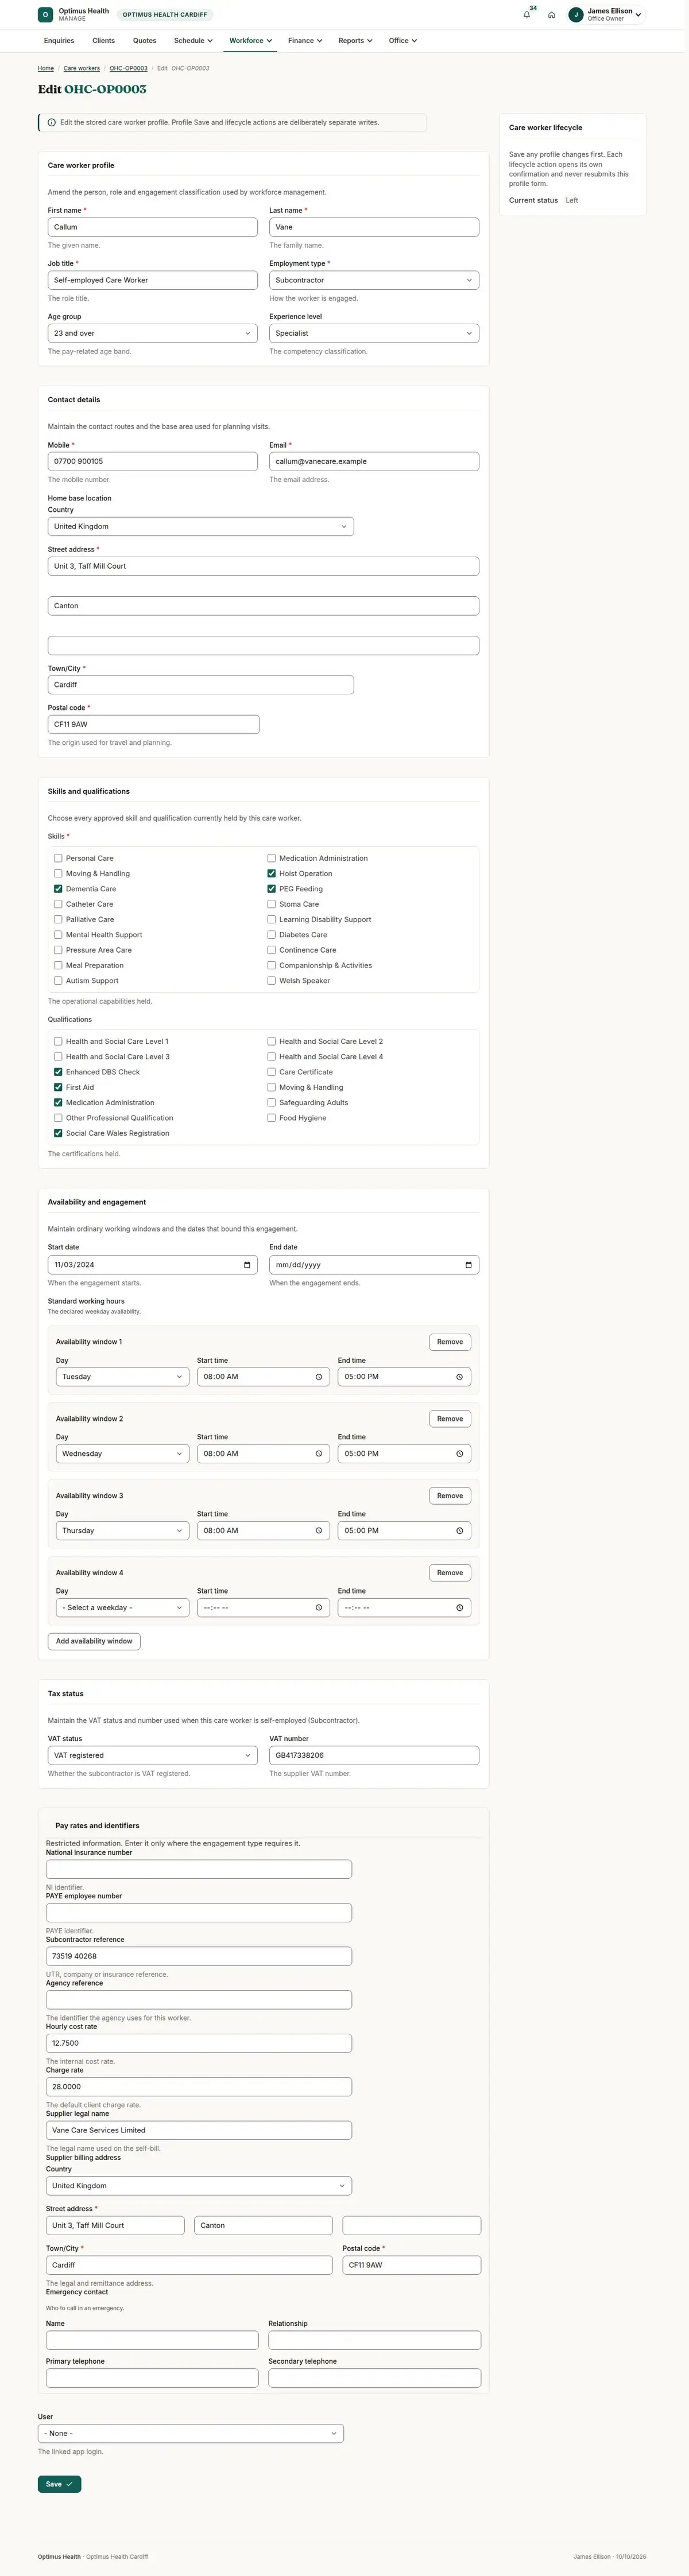
Task: Click Add availability window
Action: 94,1641
